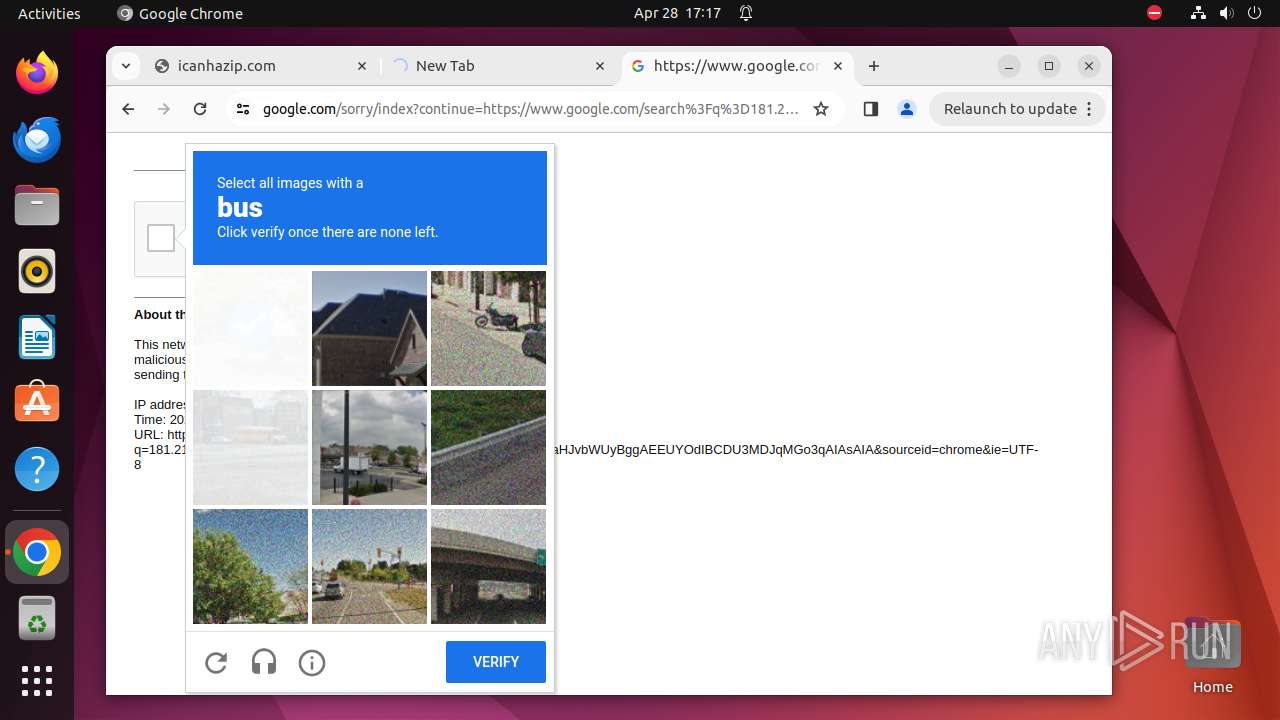Open the Trash from the dock

(37, 618)
